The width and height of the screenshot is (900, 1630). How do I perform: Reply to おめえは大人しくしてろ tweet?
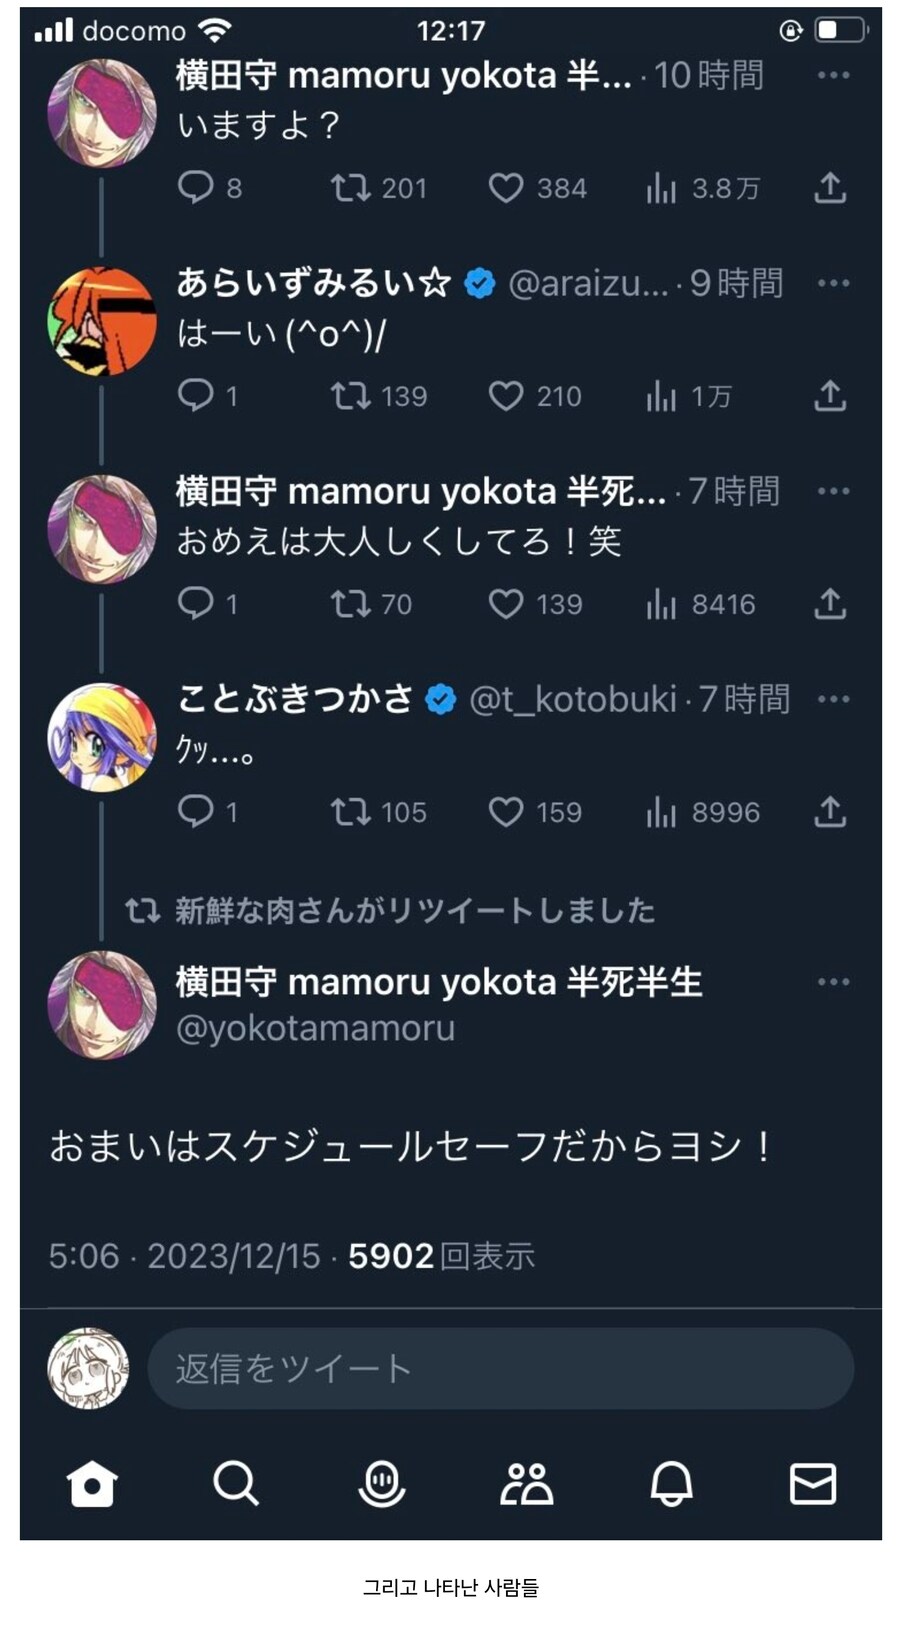(x=196, y=604)
